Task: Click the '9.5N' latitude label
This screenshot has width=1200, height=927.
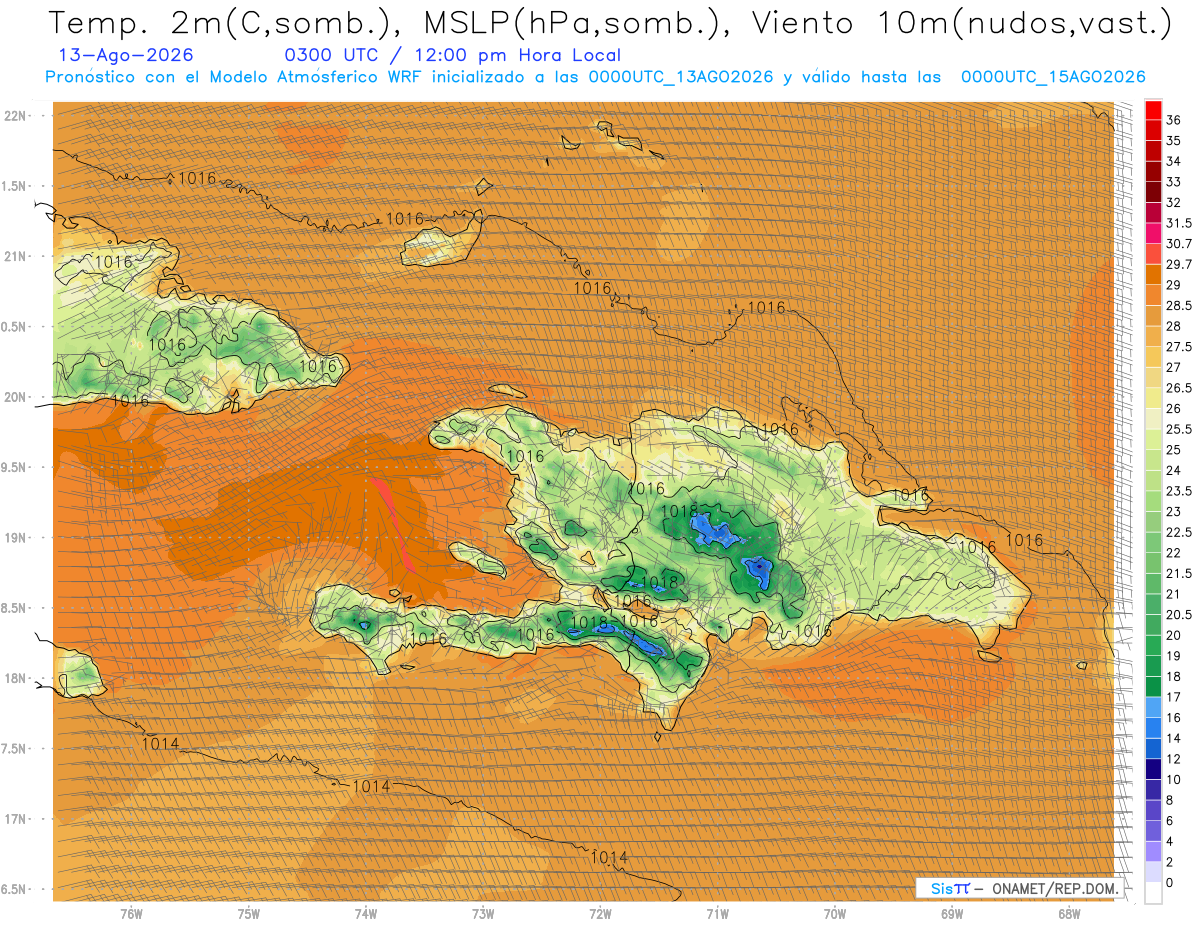Action: point(15,467)
